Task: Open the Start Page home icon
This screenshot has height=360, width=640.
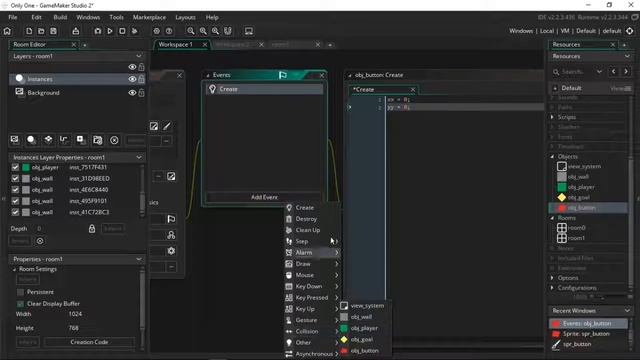Action: point(7,31)
